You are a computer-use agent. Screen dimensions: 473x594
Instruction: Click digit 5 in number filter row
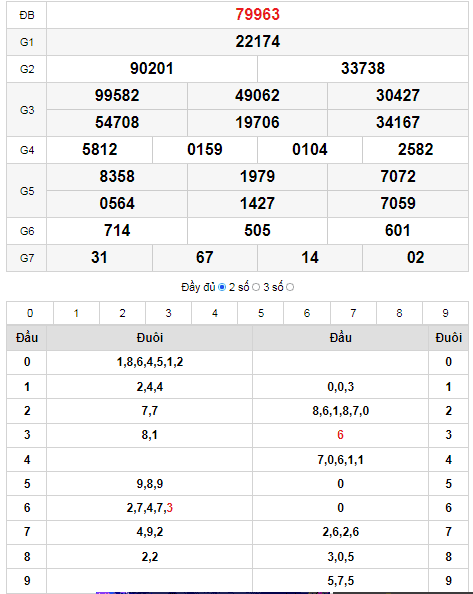point(261,313)
